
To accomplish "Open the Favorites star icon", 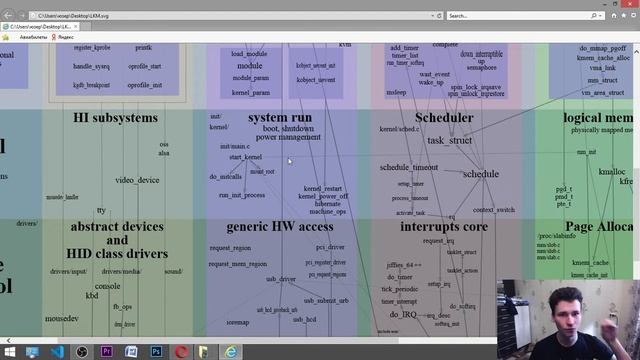I will click(624, 16).
